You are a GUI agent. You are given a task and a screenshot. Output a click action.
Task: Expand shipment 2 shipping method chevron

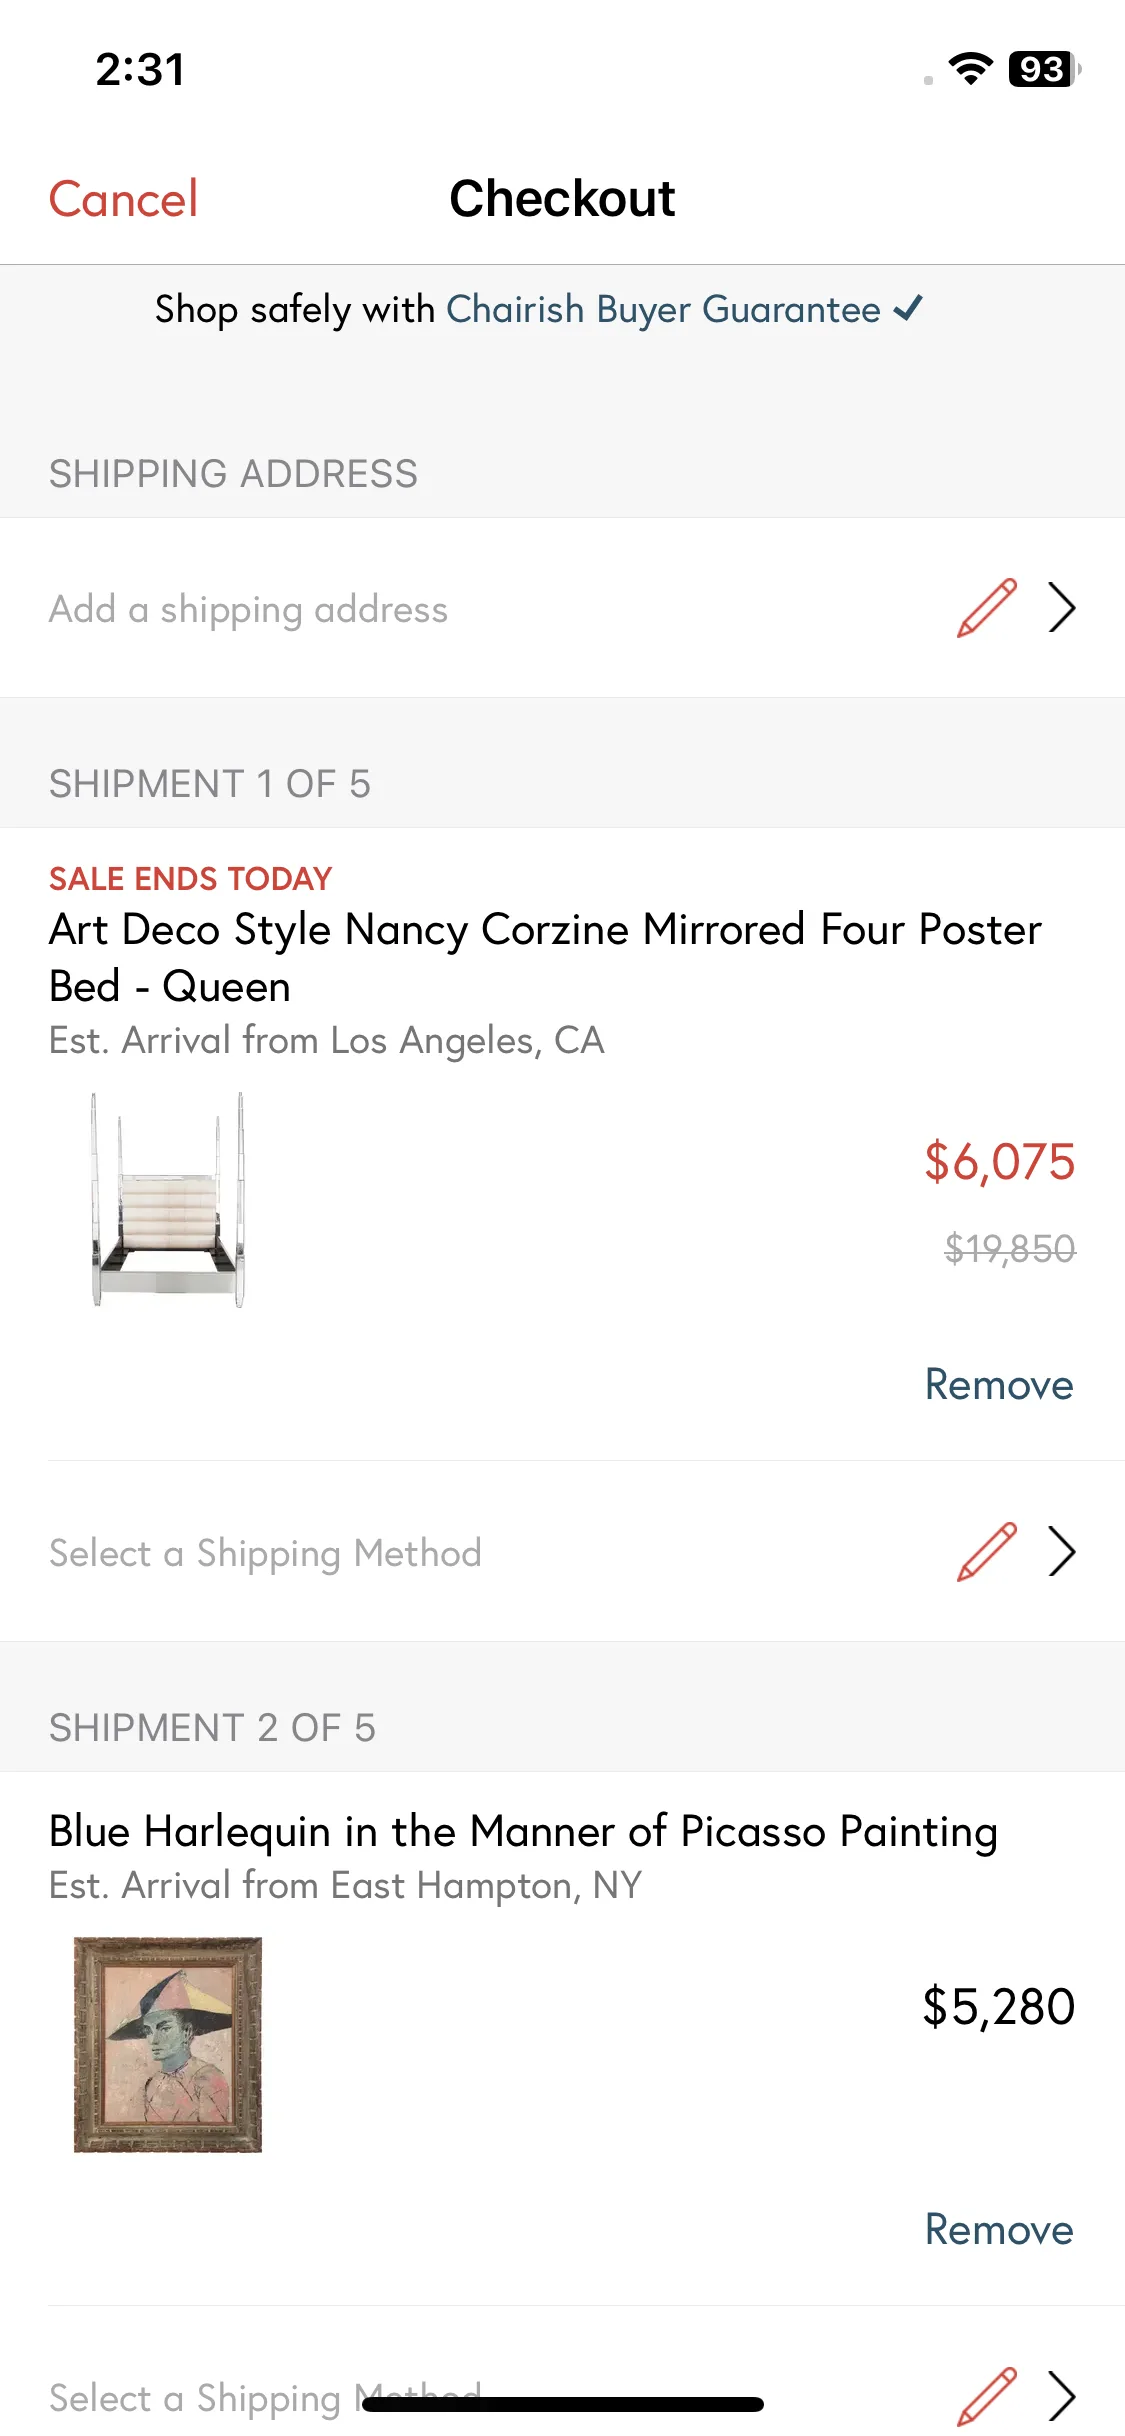[x=1062, y=2396]
